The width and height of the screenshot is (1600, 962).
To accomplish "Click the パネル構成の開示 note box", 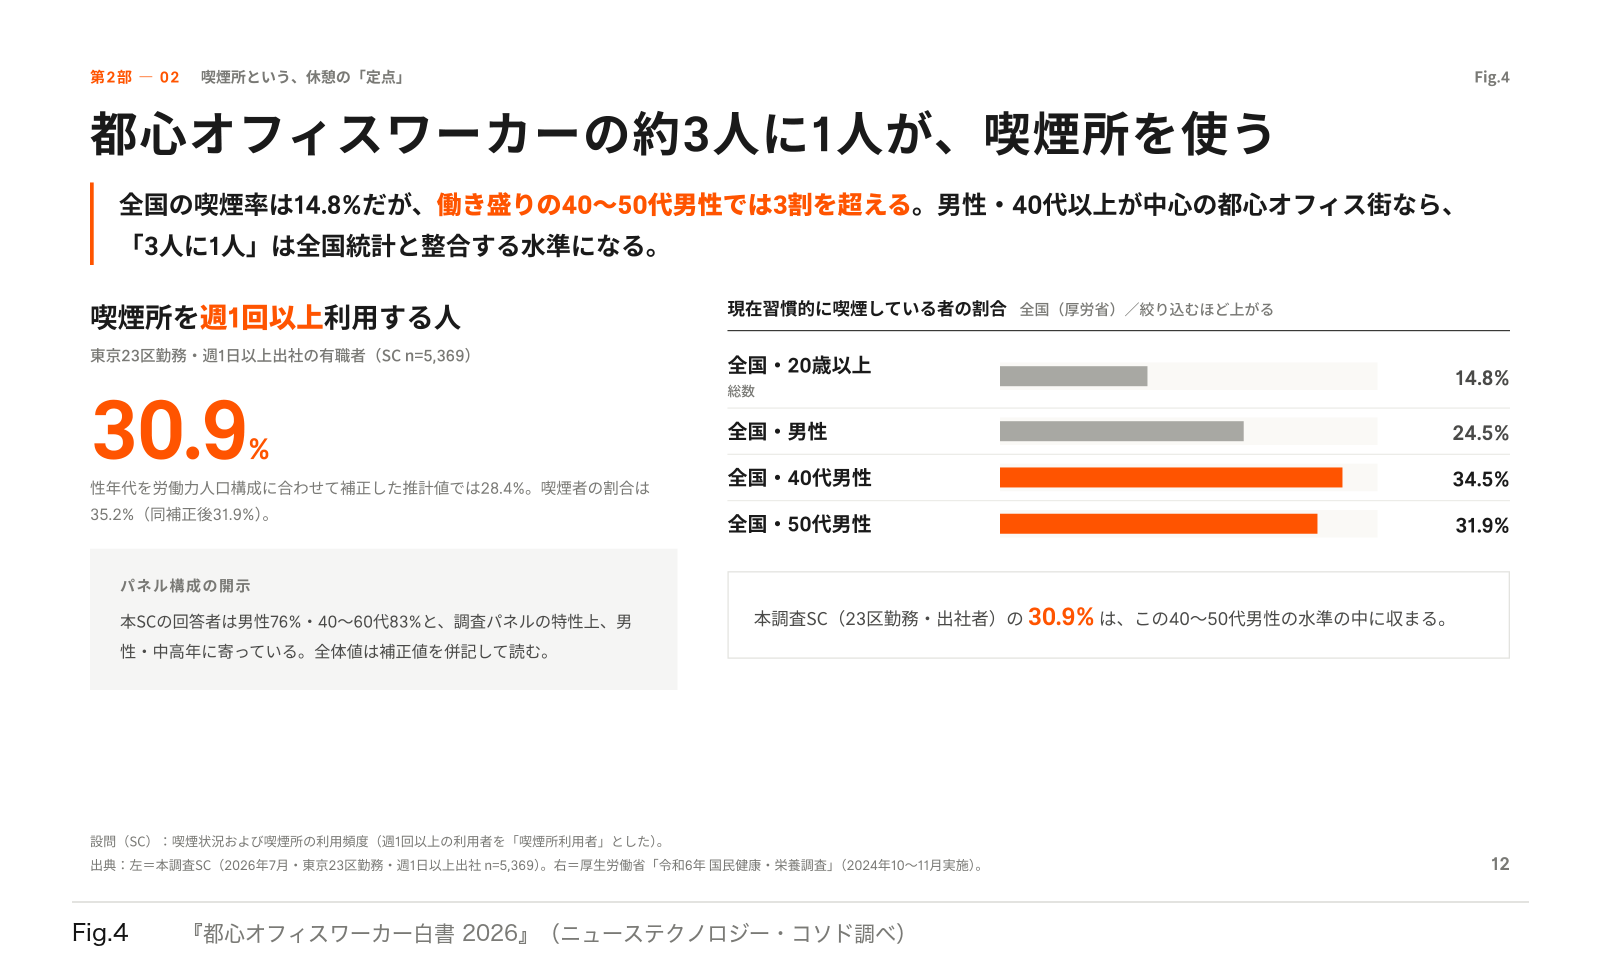I will click(384, 619).
